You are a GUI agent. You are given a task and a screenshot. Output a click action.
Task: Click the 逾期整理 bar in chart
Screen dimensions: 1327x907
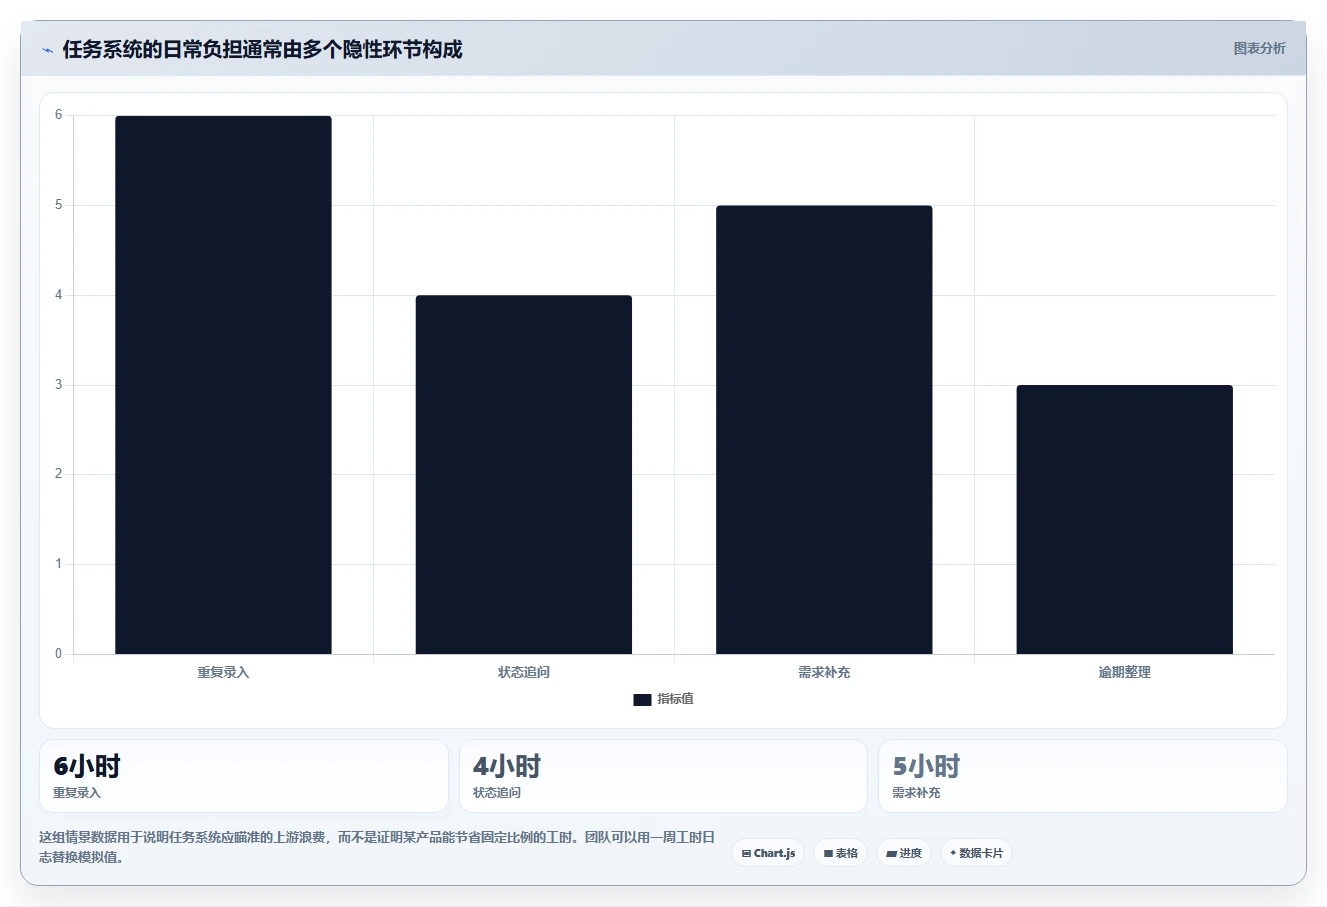[x=1125, y=520]
